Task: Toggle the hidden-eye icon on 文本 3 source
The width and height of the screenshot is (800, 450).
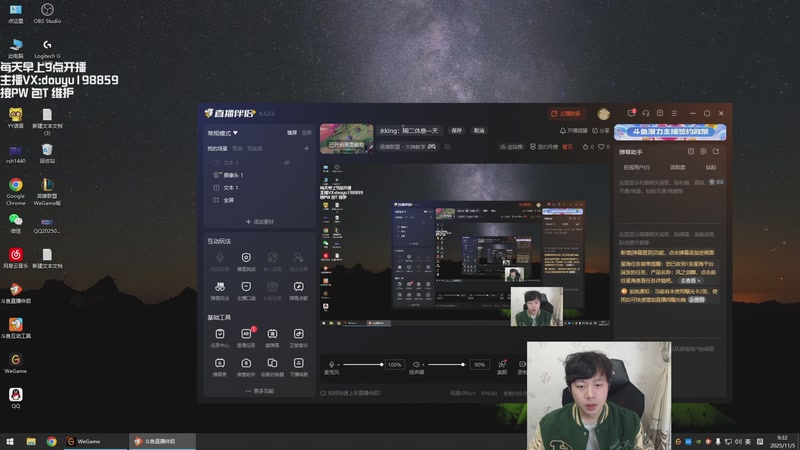Action: tap(287, 163)
